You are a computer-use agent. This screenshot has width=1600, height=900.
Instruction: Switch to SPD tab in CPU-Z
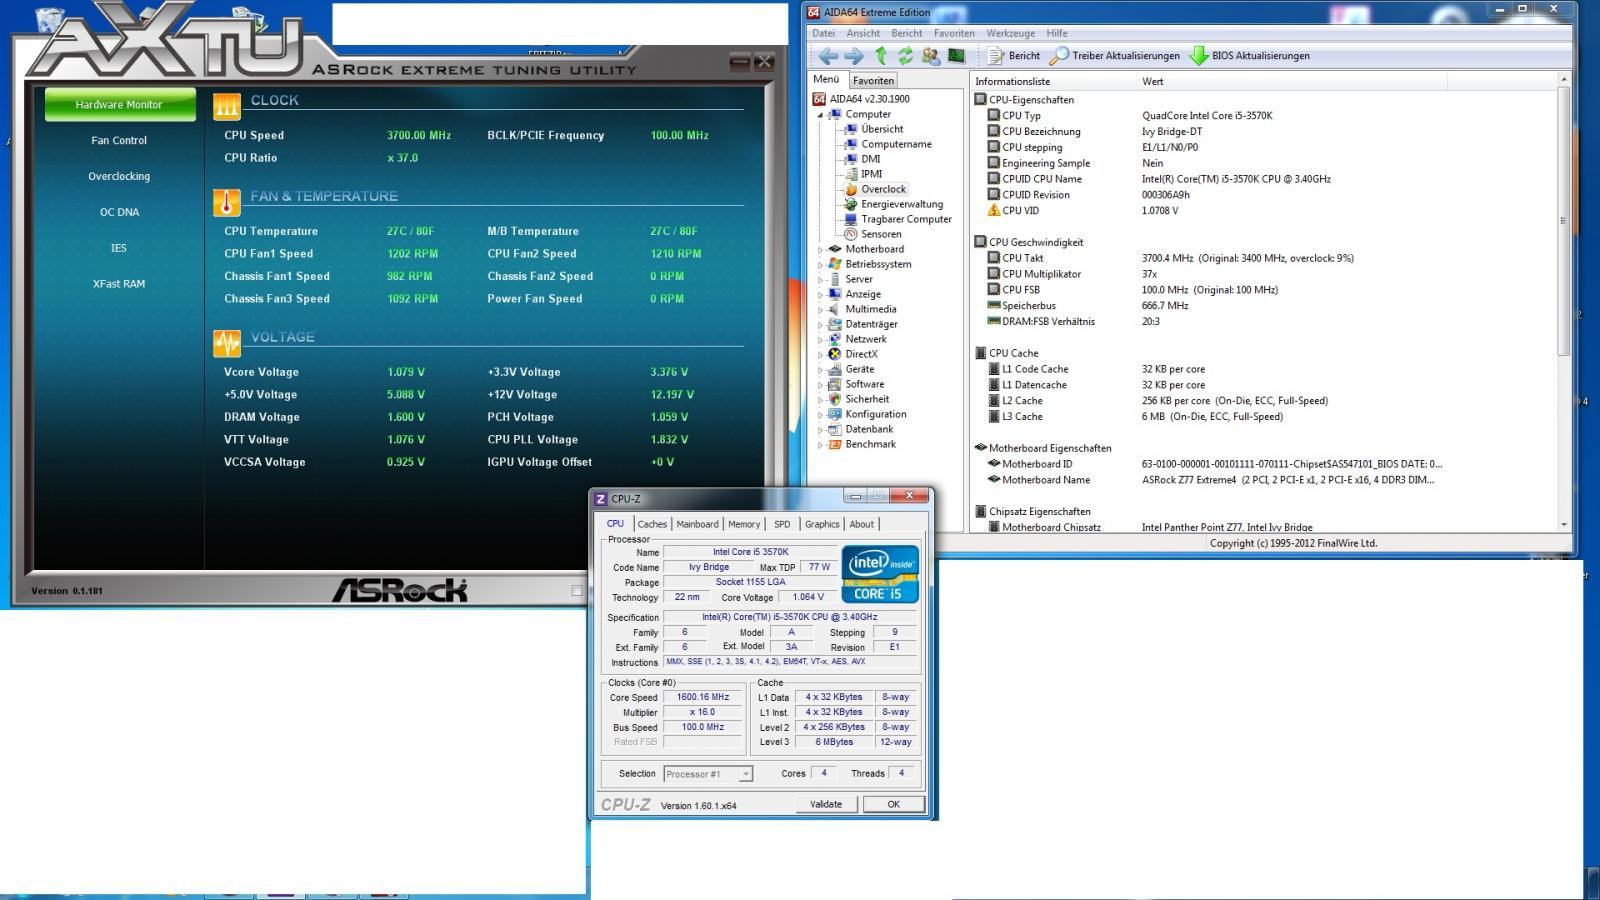pyautogui.click(x=782, y=524)
